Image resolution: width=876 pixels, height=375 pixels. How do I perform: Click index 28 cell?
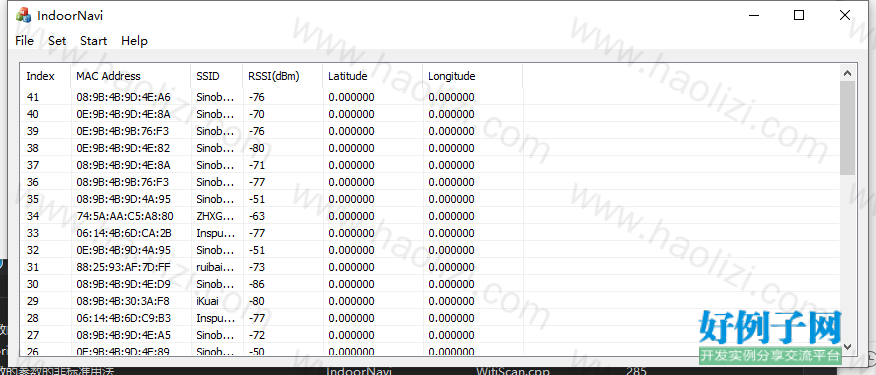click(32, 318)
